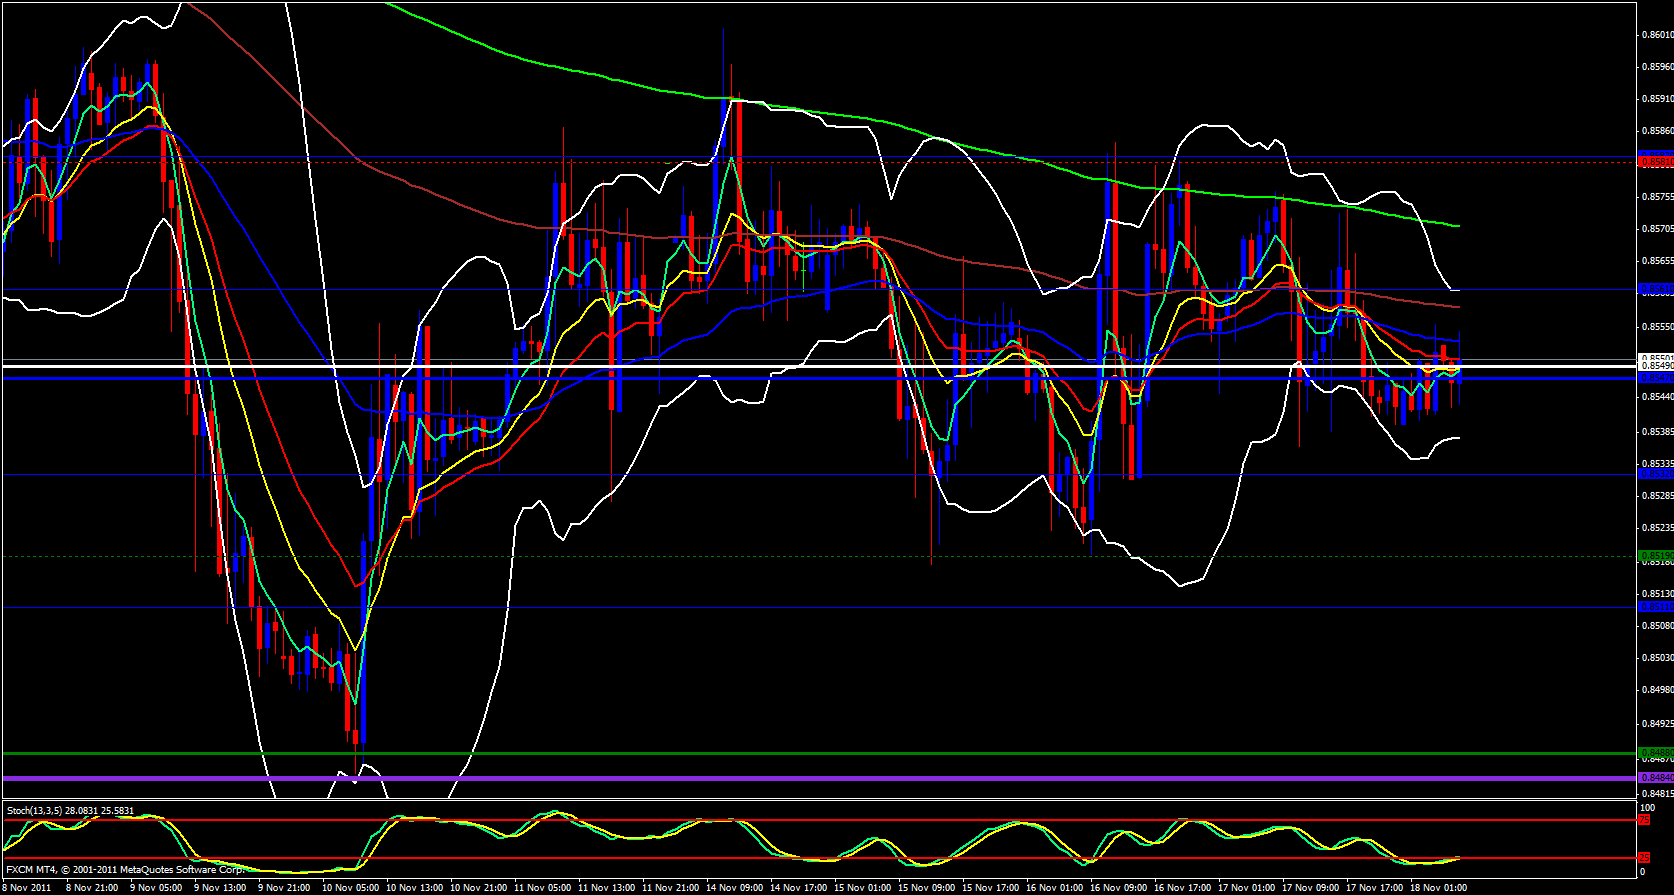This screenshot has width=1674, height=895.
Task: Click the 15 Nov 17:00 time label
Action: (x=989, y=888)
